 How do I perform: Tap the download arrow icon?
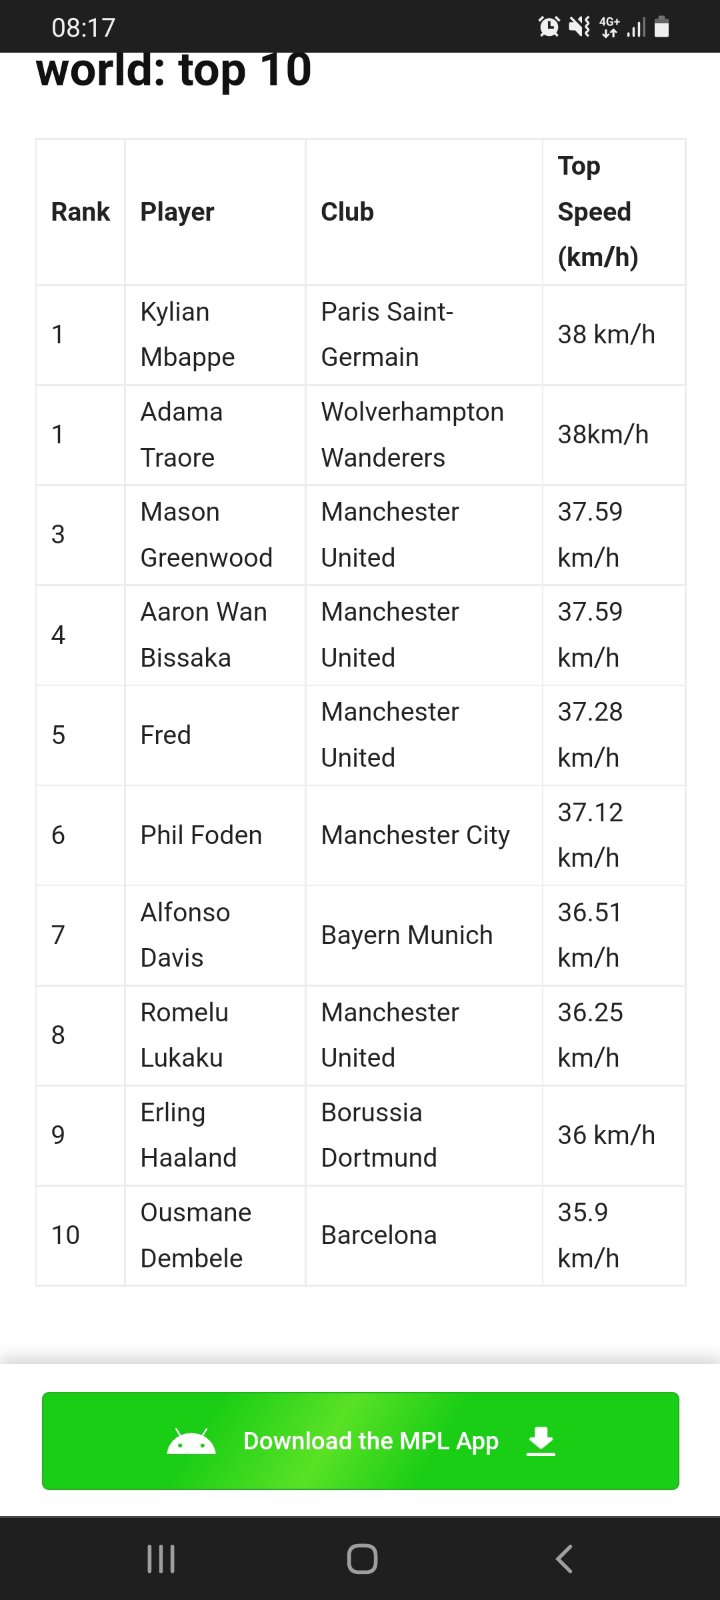click(541, 1441)
